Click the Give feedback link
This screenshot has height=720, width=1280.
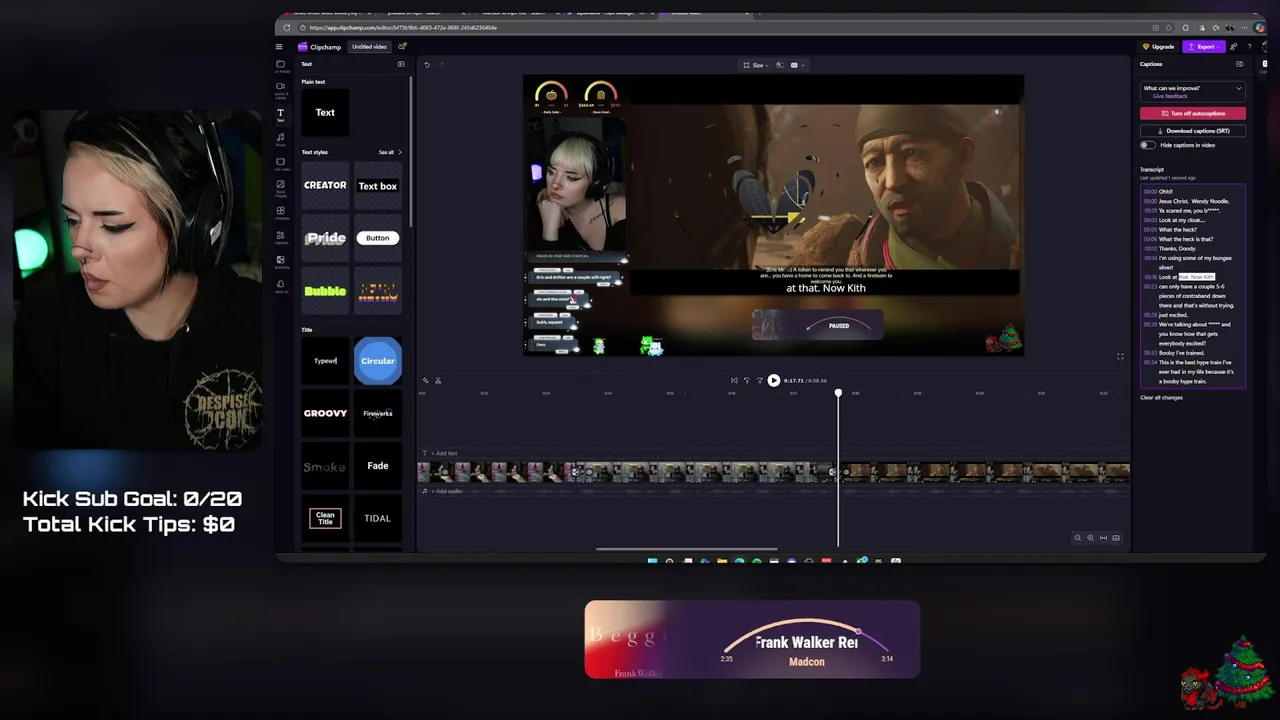tap(1170, 96)
